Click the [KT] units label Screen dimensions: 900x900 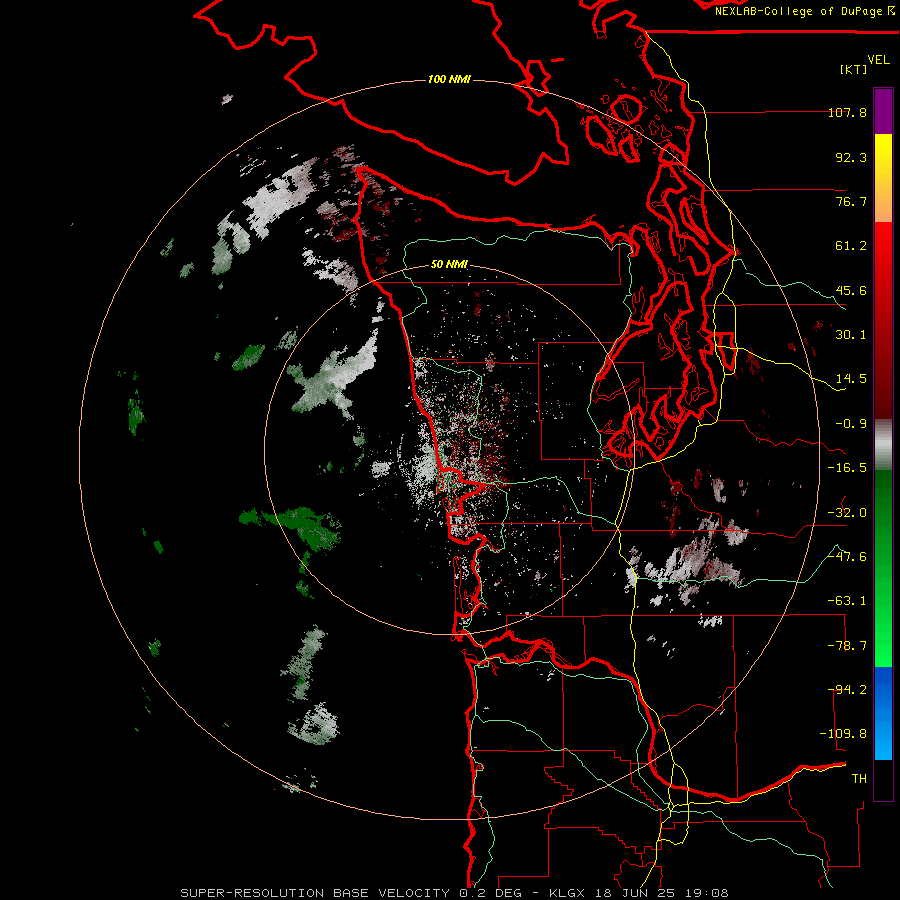[853, 69]
